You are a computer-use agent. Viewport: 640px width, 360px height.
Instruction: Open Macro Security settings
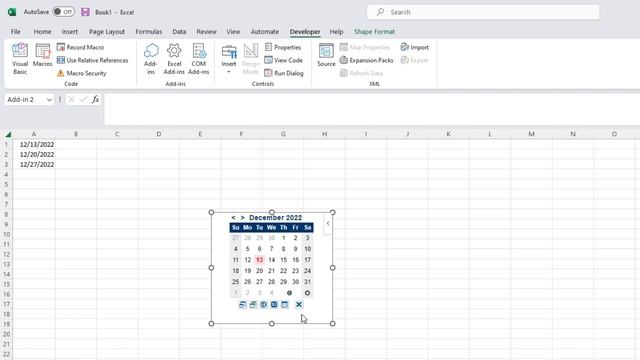[82, 73]
